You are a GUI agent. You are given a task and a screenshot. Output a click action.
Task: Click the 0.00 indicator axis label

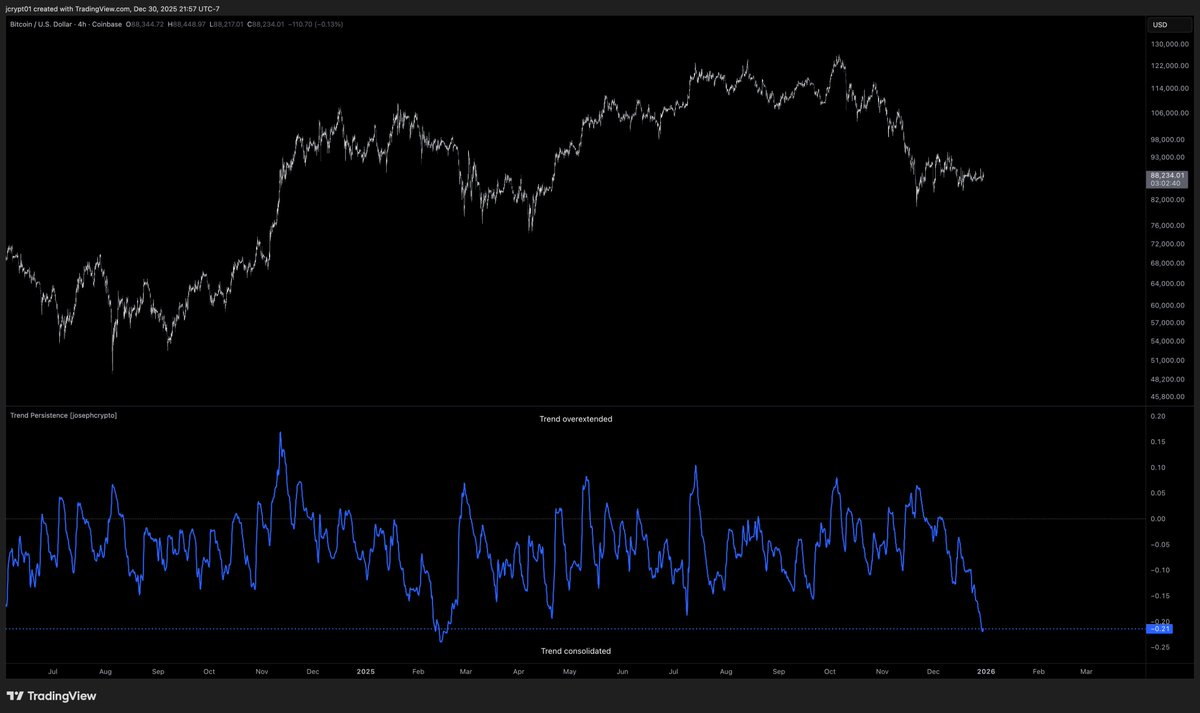tap(1158, 519)
